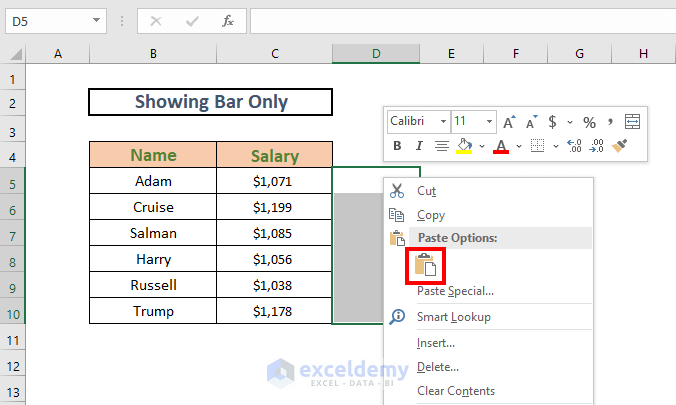The width and height of the screenshot is (676, 405).
Task: Select the Format Painter brush
Action: [620, 146]
